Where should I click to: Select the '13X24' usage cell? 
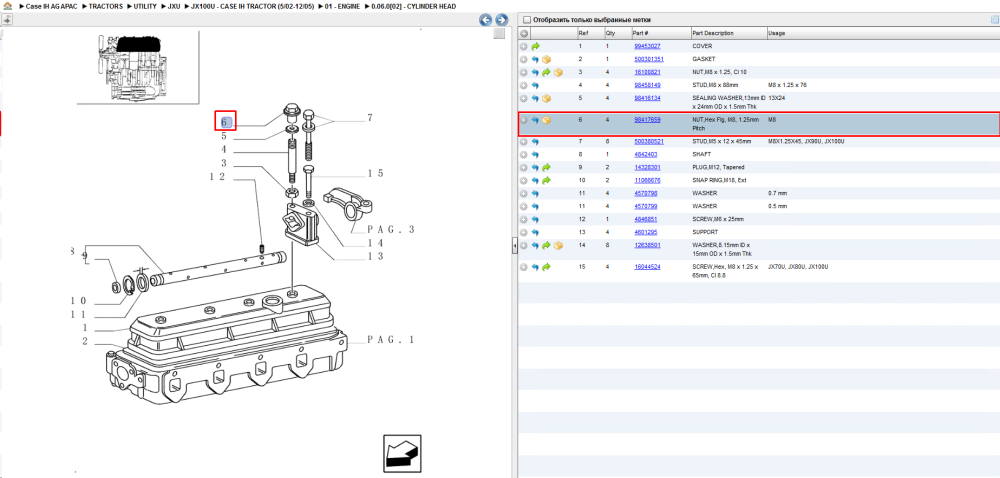(x=777, y=99)
